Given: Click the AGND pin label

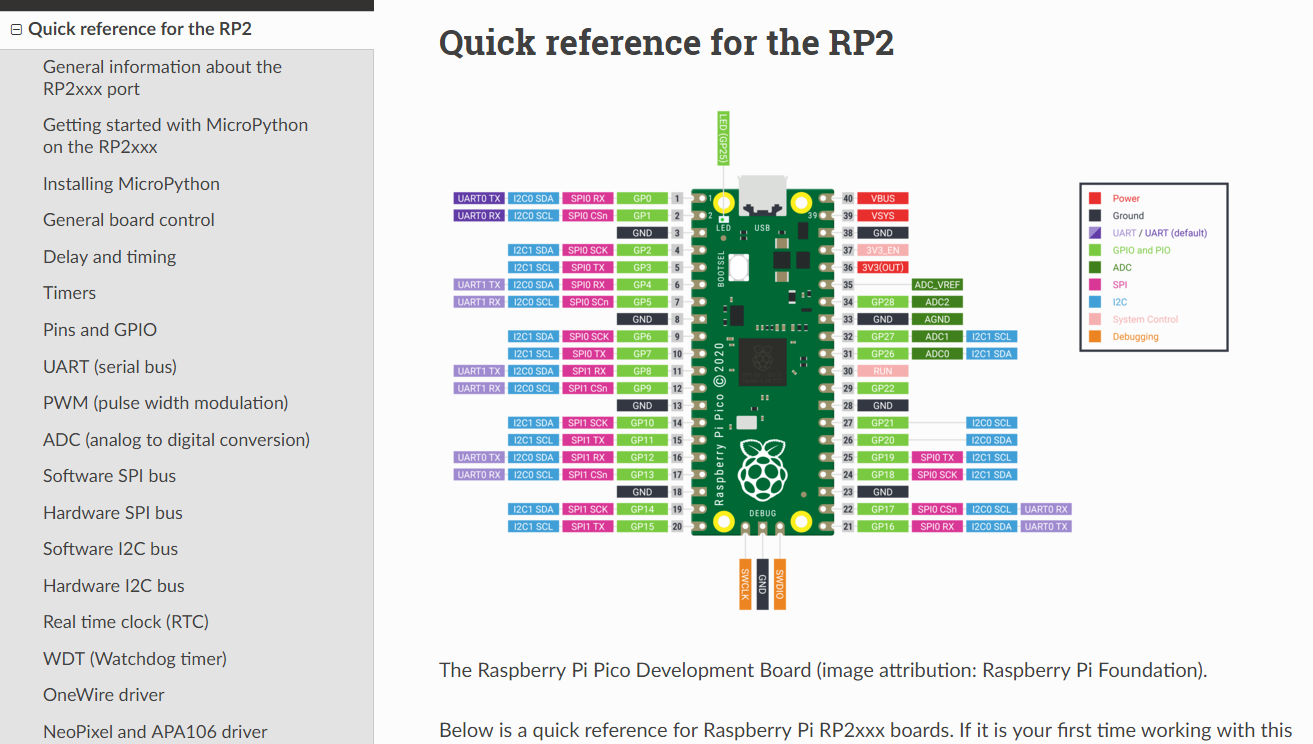Looking at the screenshot, I should tap(937, 320).
